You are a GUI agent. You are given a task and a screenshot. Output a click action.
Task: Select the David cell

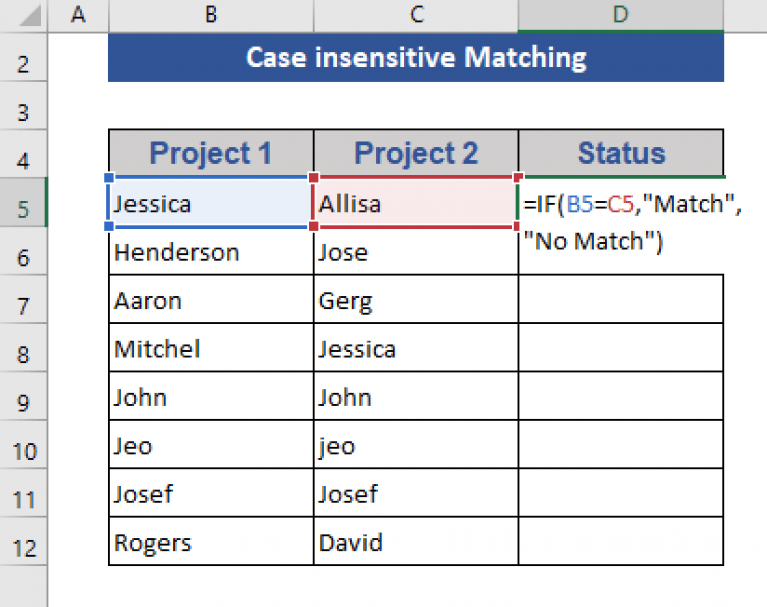[416, 544]
